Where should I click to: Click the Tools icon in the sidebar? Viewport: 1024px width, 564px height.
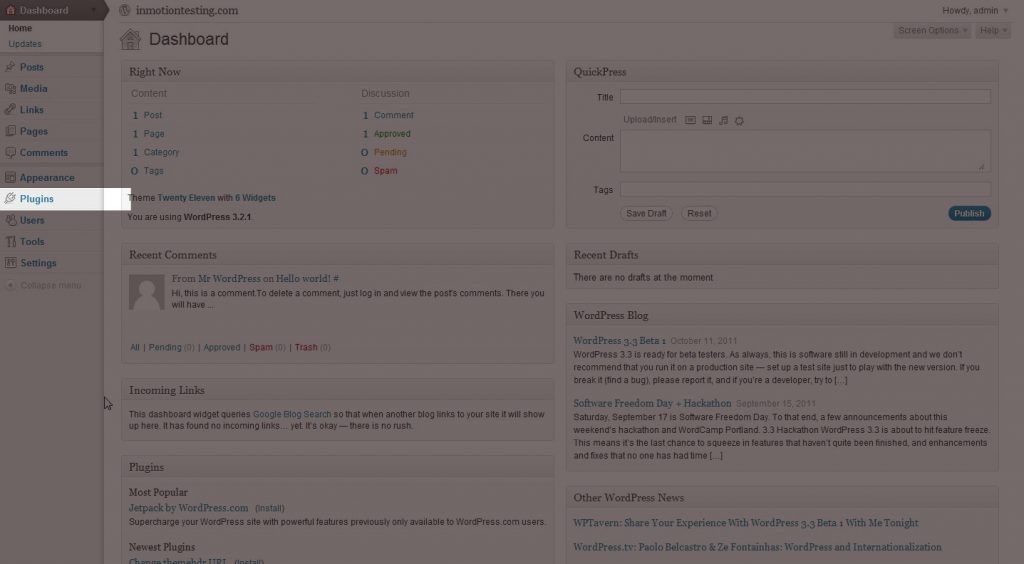[10, 242]
